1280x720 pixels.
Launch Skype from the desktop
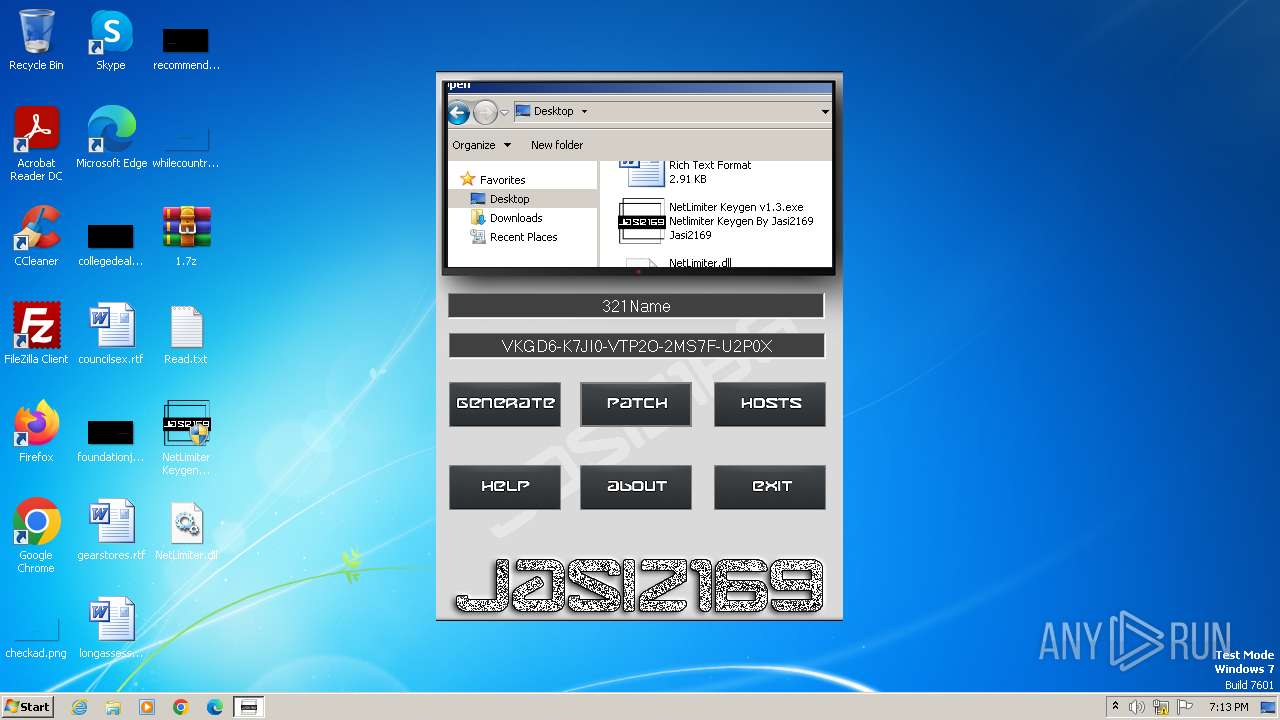[x=110, y=40]
